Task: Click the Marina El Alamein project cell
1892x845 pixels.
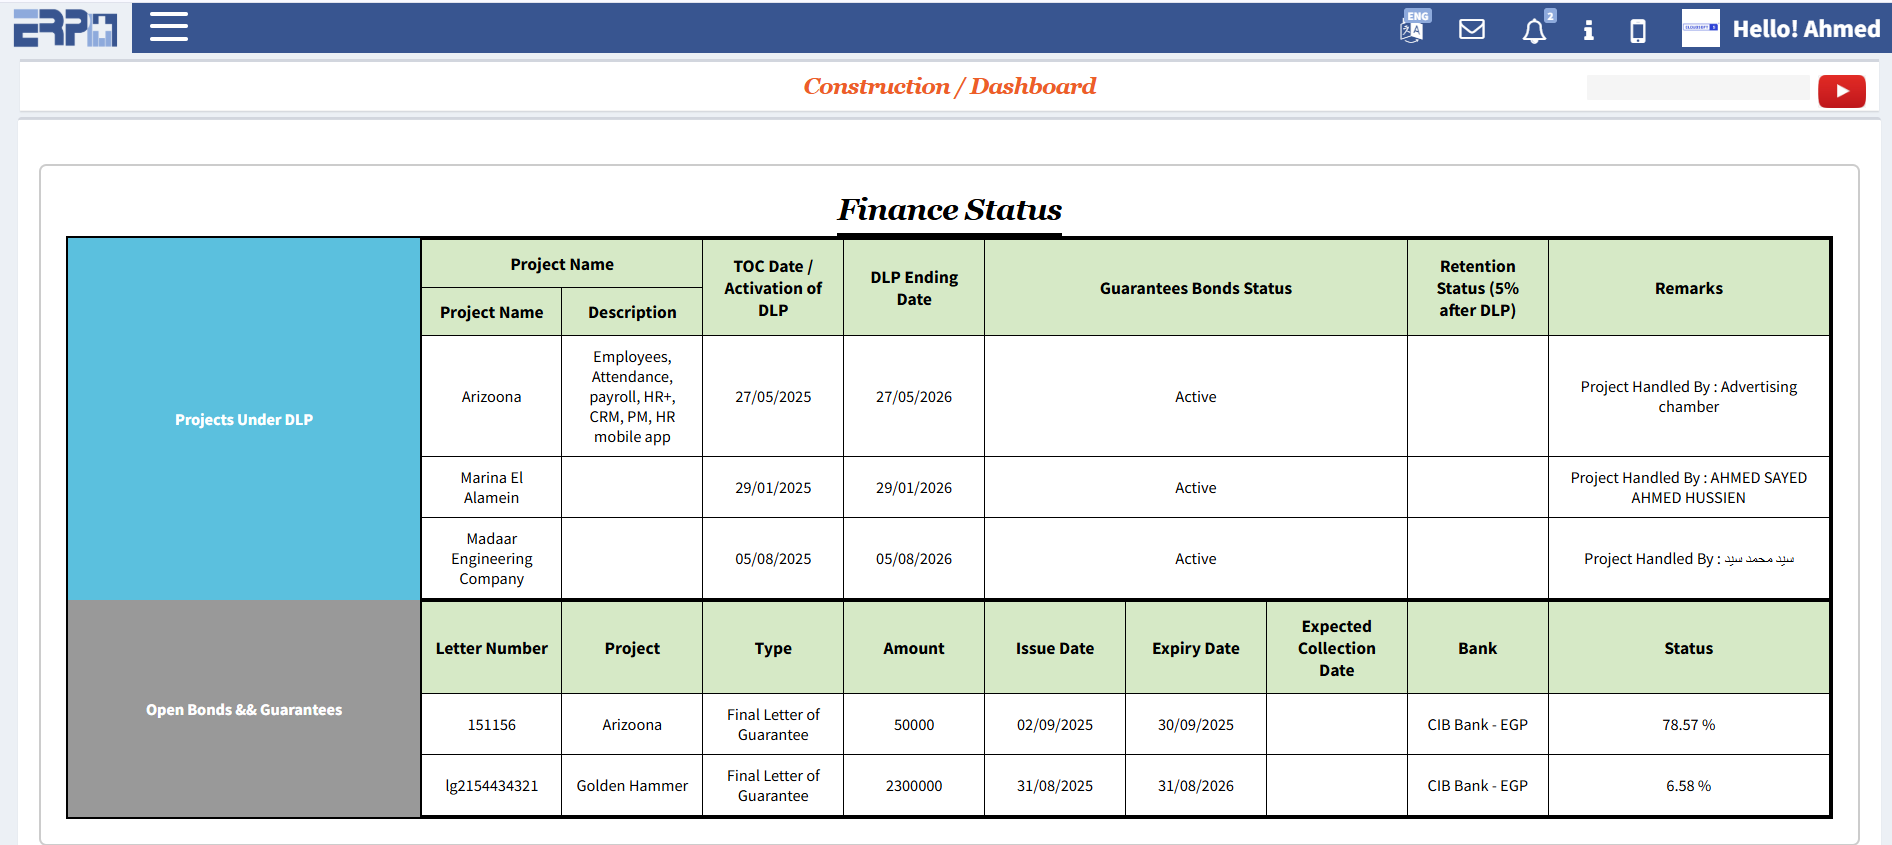Action: 491,488
